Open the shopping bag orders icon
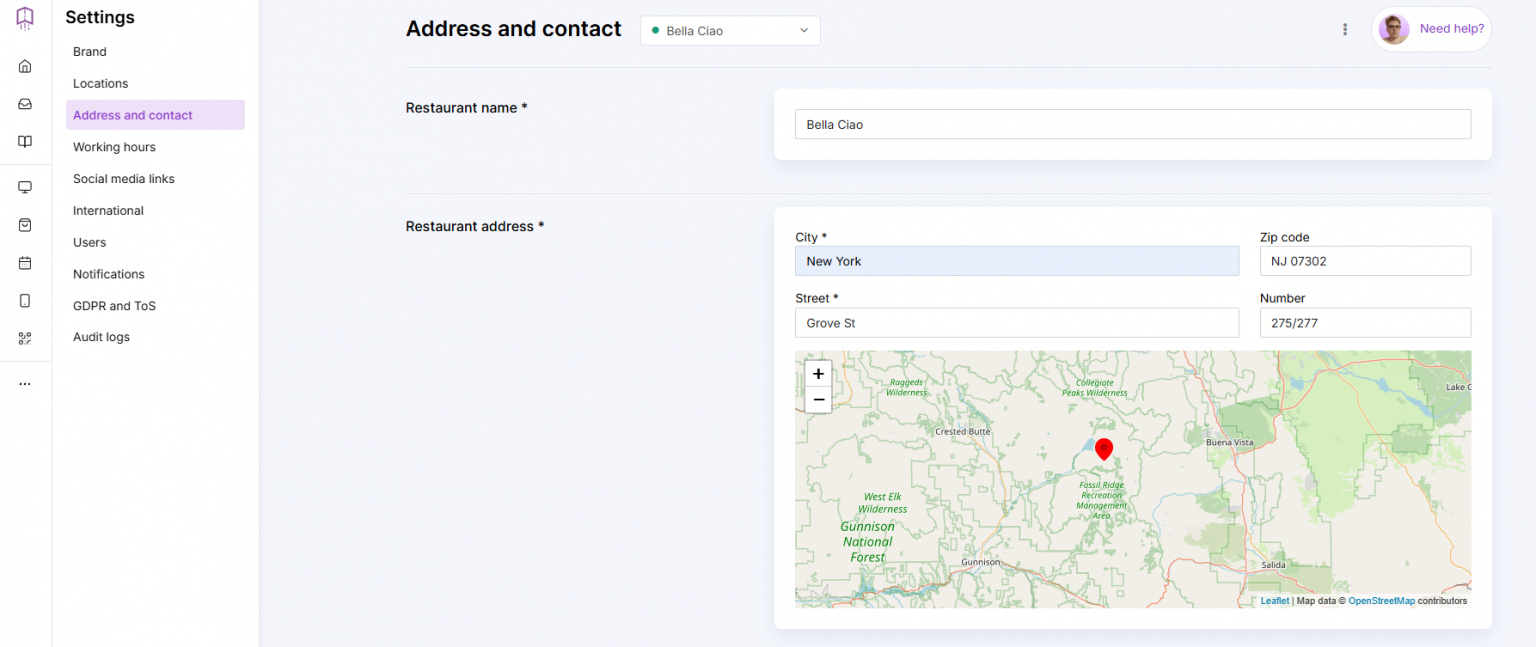The image size is (1536, 647). click(x=25, y=225)
